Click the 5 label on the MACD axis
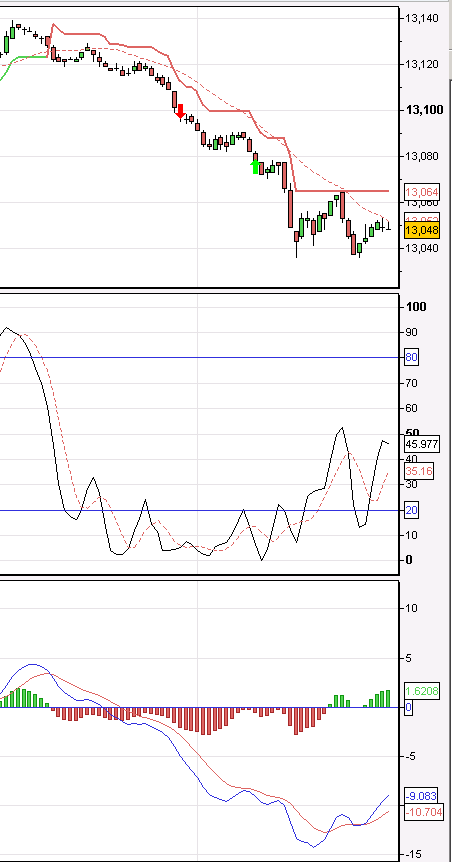Screen dimensions: 452x862 pos(409,658)
